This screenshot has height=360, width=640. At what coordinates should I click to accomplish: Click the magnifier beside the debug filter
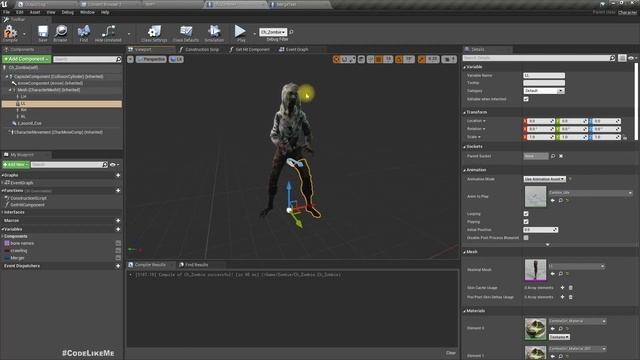[291, 32]
